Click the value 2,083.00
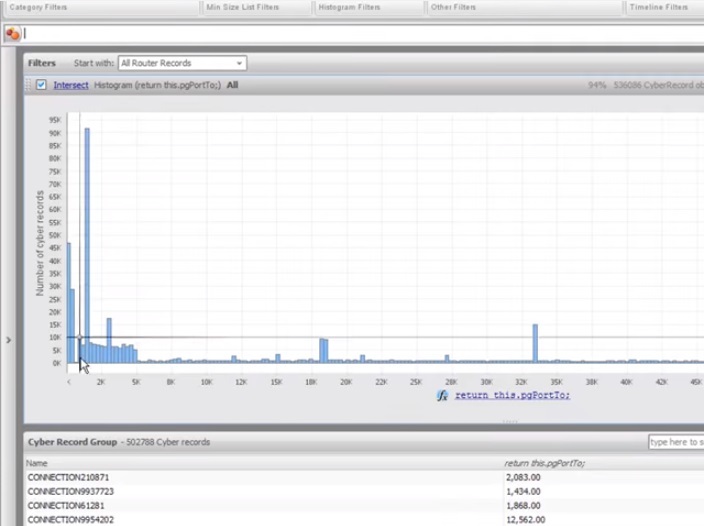Screen dimensions: 704x526 [523, 477]
